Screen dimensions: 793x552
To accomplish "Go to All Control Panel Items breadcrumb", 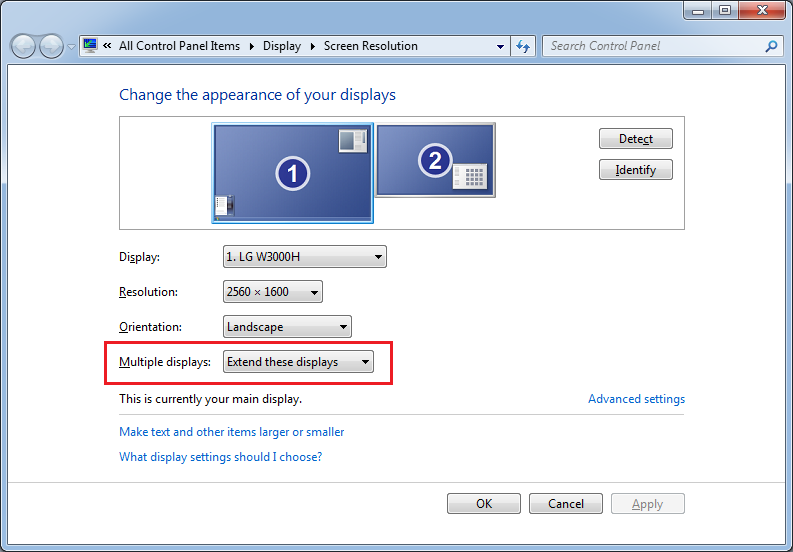I will (x=179, y=46).
